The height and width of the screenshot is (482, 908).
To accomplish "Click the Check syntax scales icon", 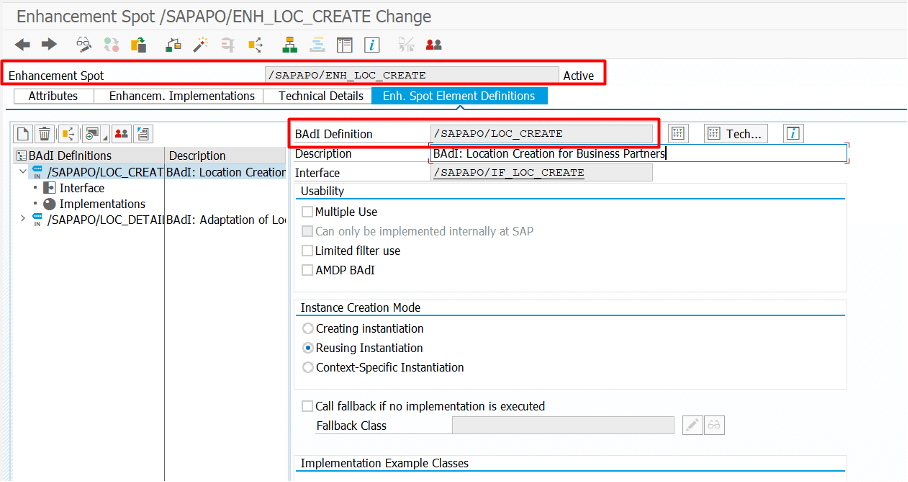I will point(173,45).
